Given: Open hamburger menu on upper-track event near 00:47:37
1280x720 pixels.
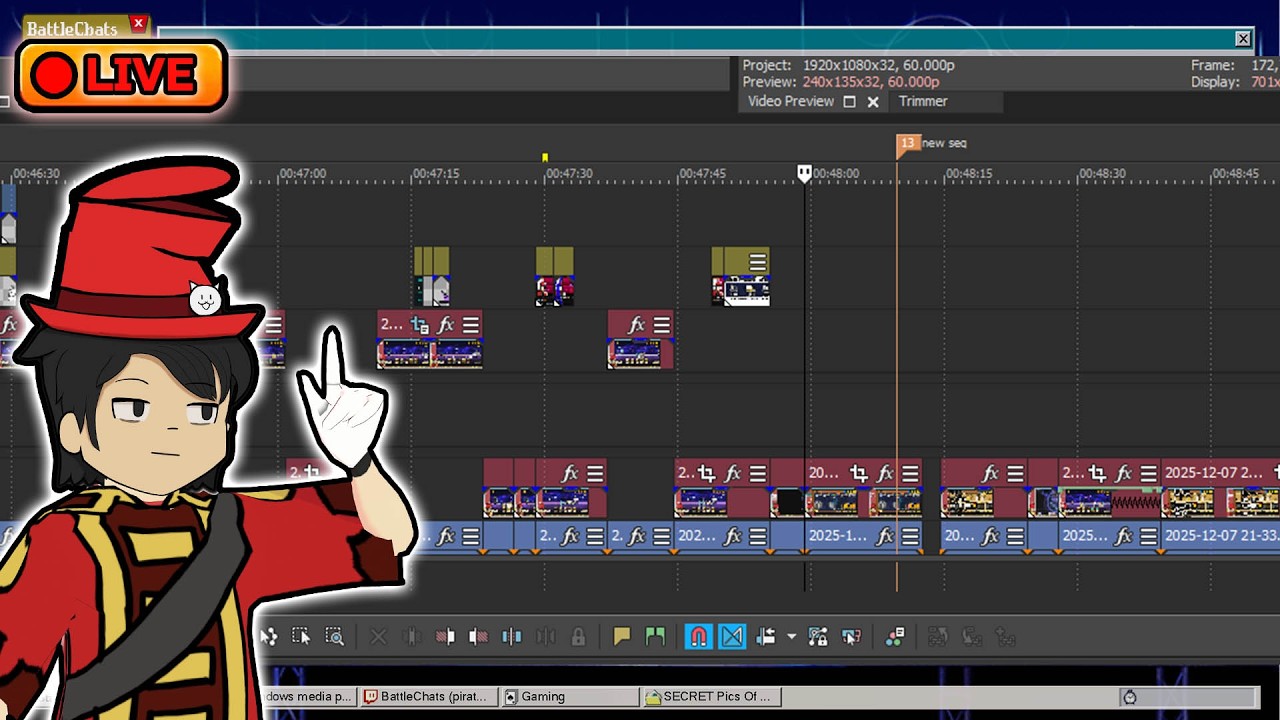Looking at the screenshot, I should [661, 325].
